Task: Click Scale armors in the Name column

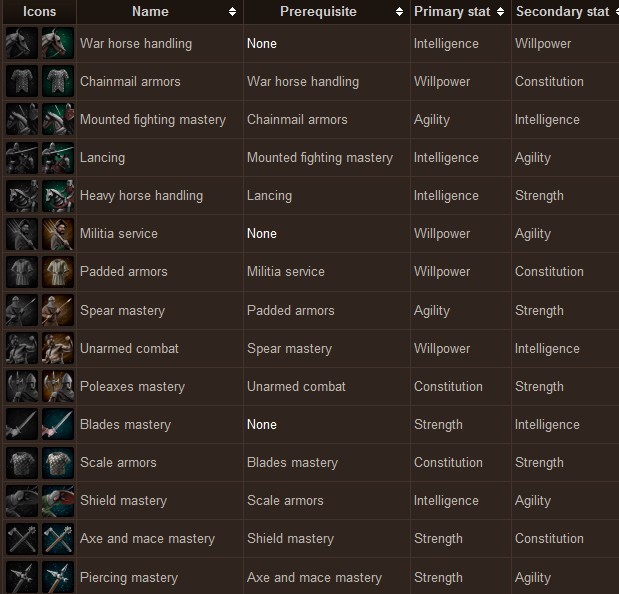Action: pos(118,462)
